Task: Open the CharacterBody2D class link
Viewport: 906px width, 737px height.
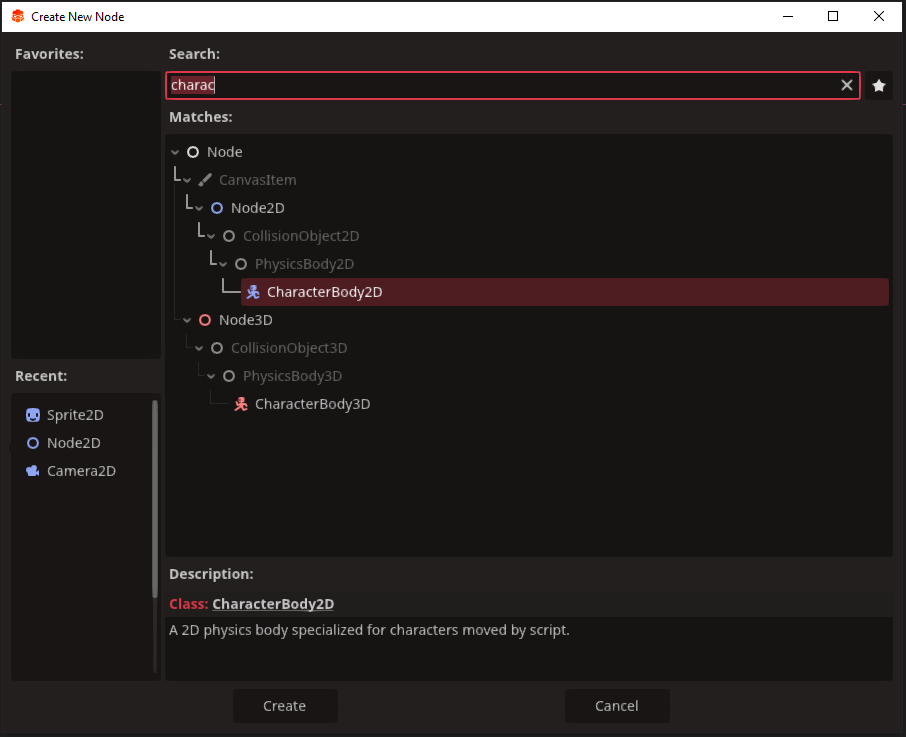Action: (273, 604)
